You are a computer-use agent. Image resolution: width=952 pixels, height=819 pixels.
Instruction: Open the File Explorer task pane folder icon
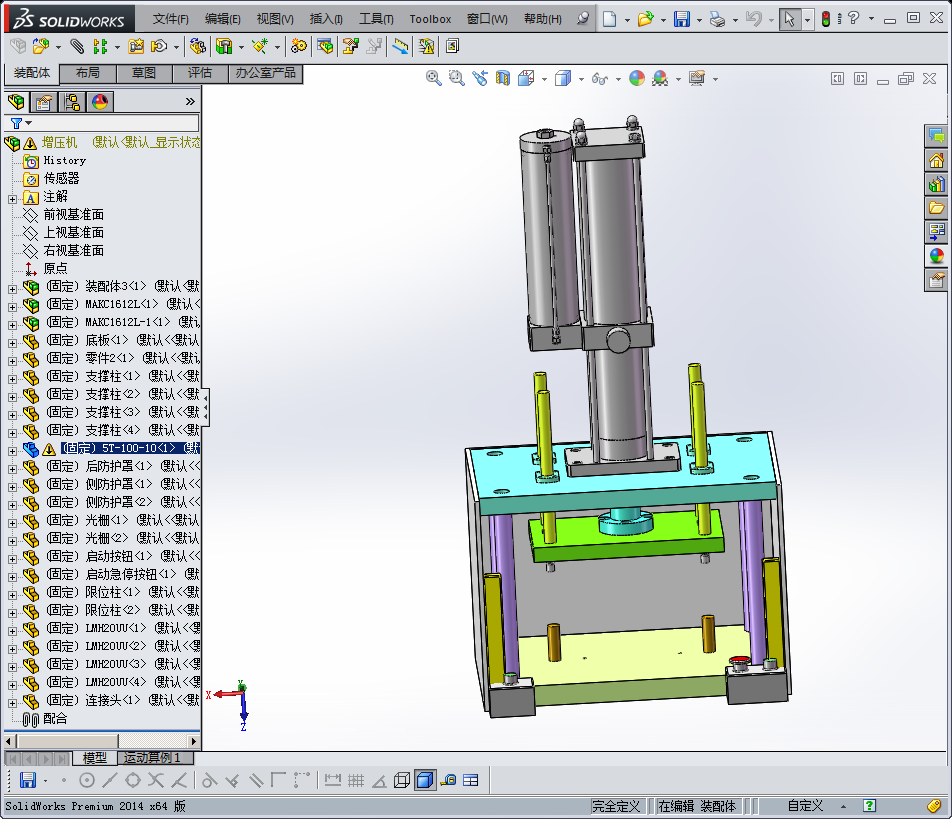pos(936,208)
